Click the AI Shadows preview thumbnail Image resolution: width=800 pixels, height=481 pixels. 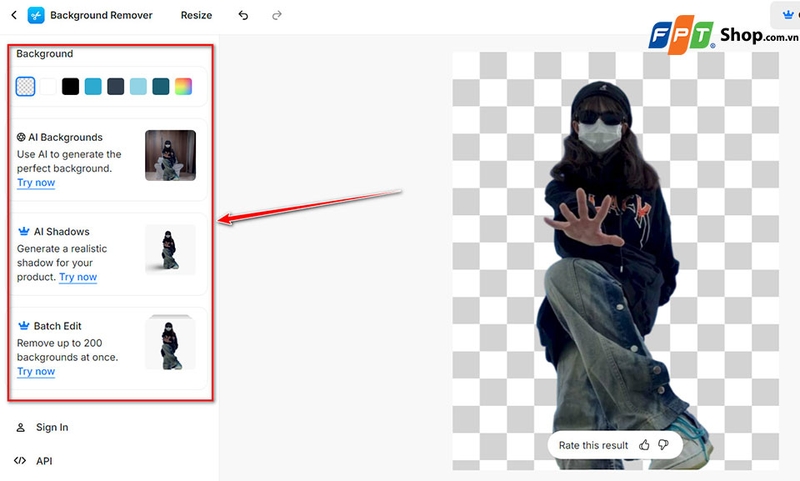[x=170, y=249]
